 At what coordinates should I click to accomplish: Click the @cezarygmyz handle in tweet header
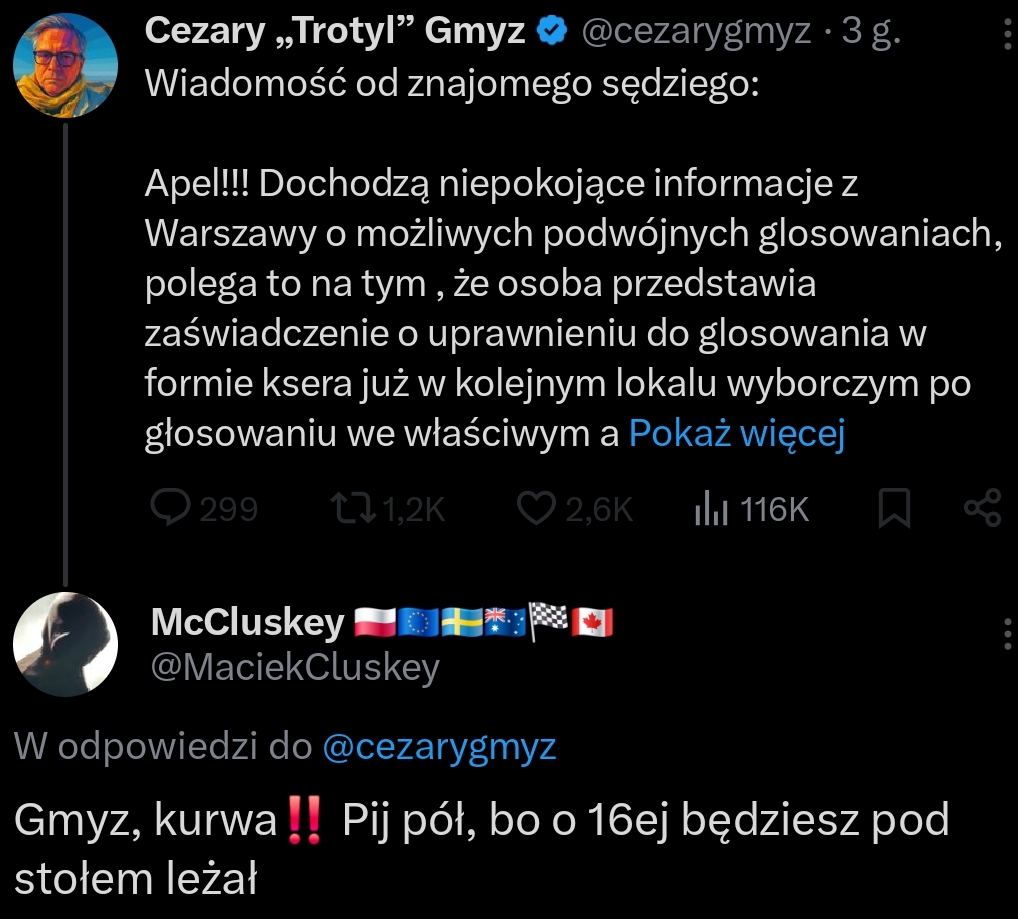point(696,32)
